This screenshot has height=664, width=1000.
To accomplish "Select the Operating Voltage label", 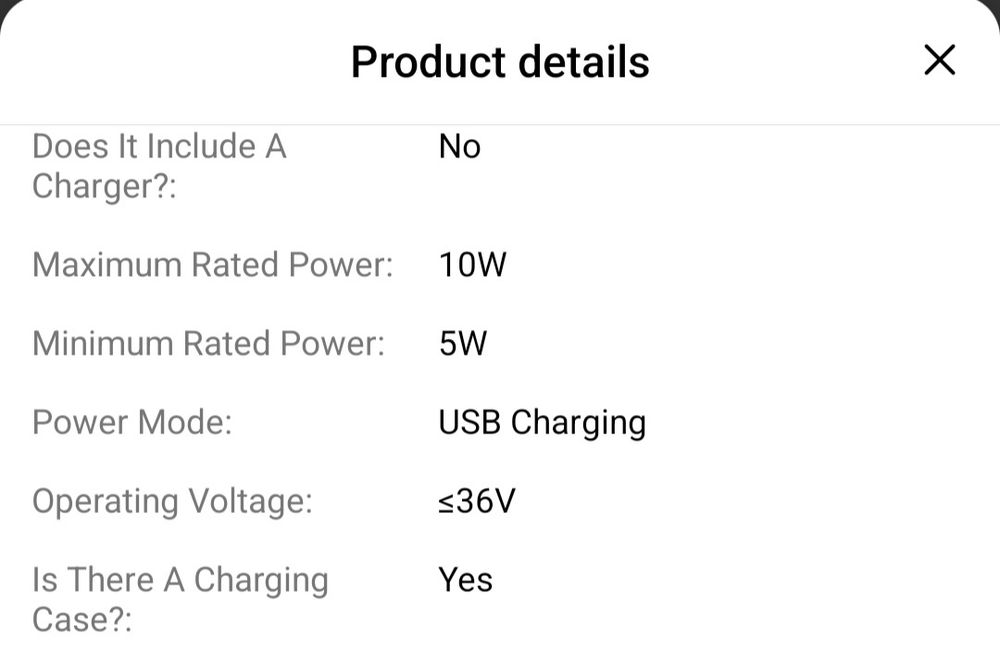I will [172, 501].
